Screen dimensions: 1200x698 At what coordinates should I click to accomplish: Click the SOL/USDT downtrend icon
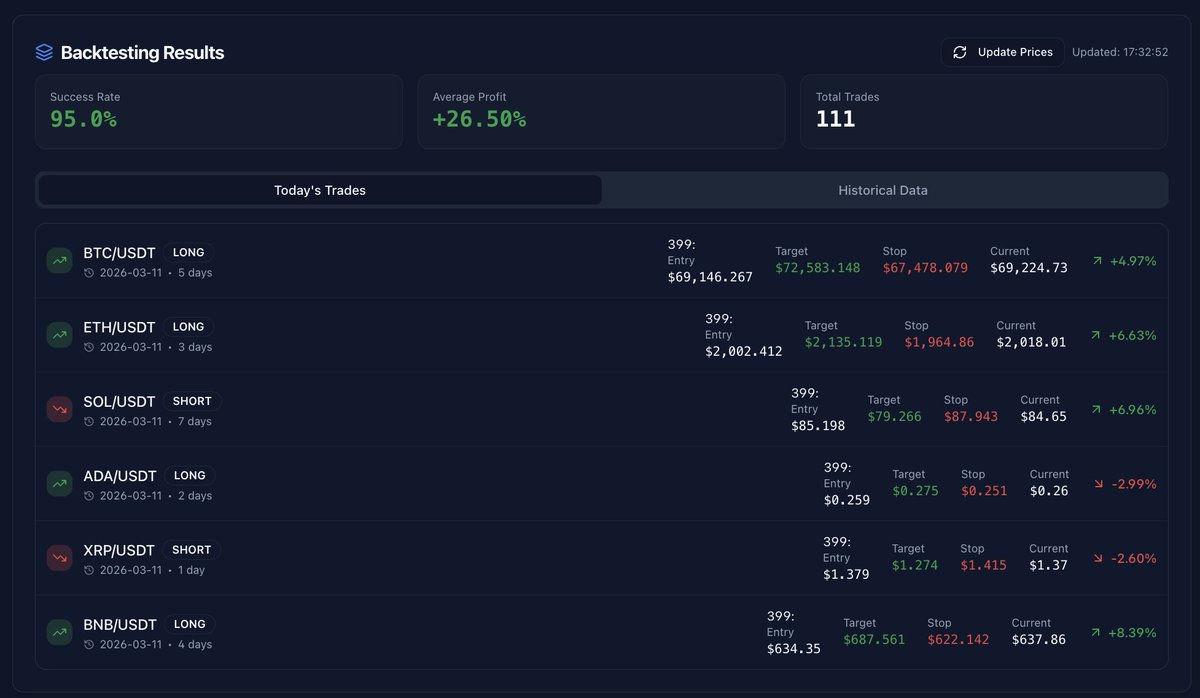tap(60, 409)
